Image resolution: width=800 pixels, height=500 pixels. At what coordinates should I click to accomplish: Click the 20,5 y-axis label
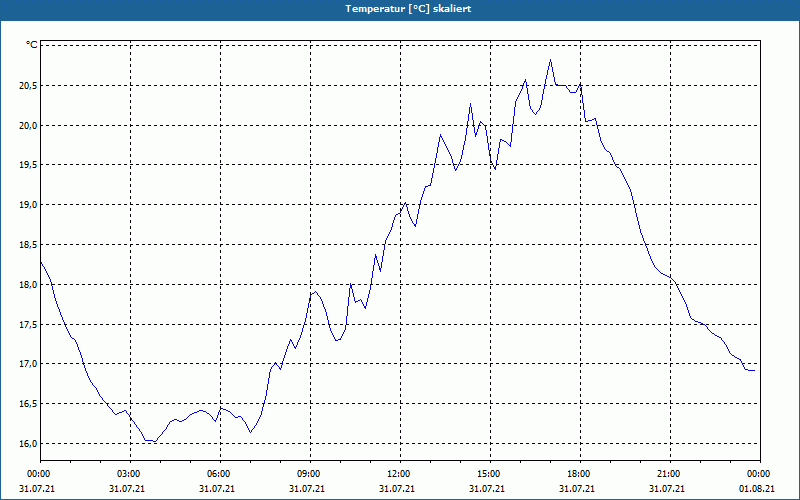click(x=28, y=86)
